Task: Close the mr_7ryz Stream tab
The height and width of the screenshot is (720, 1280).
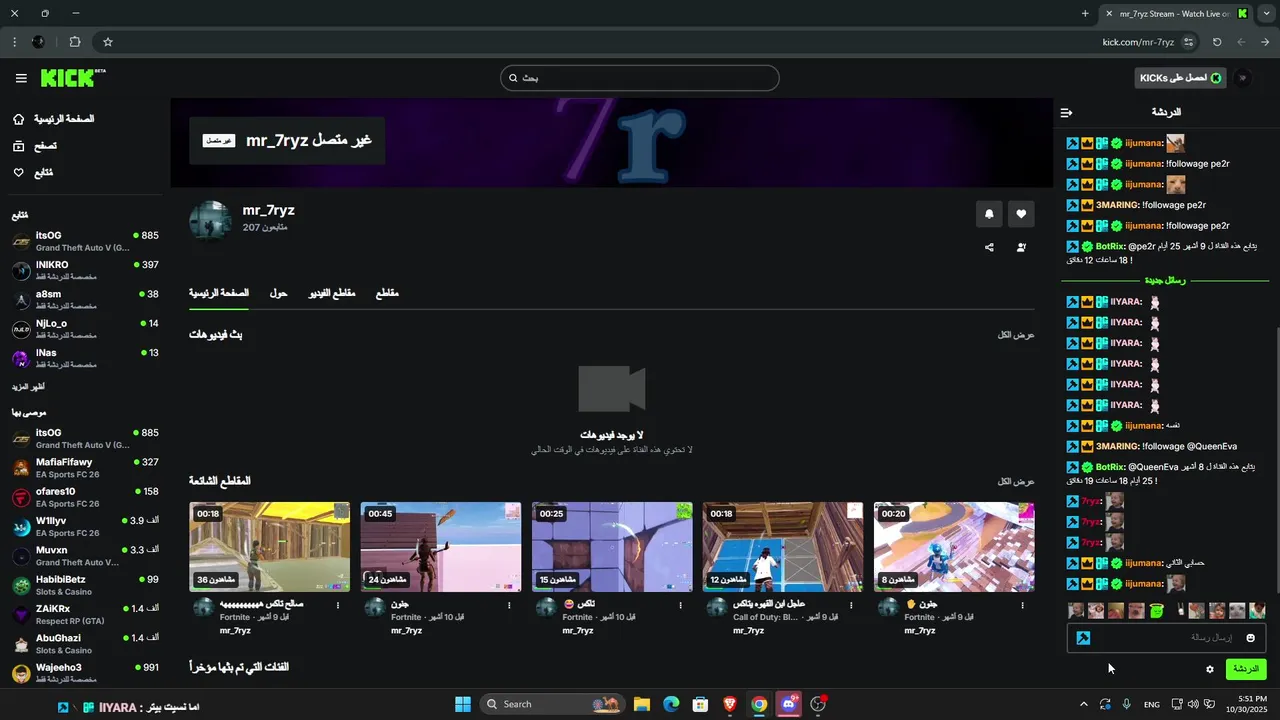Action: (1109, 14)
